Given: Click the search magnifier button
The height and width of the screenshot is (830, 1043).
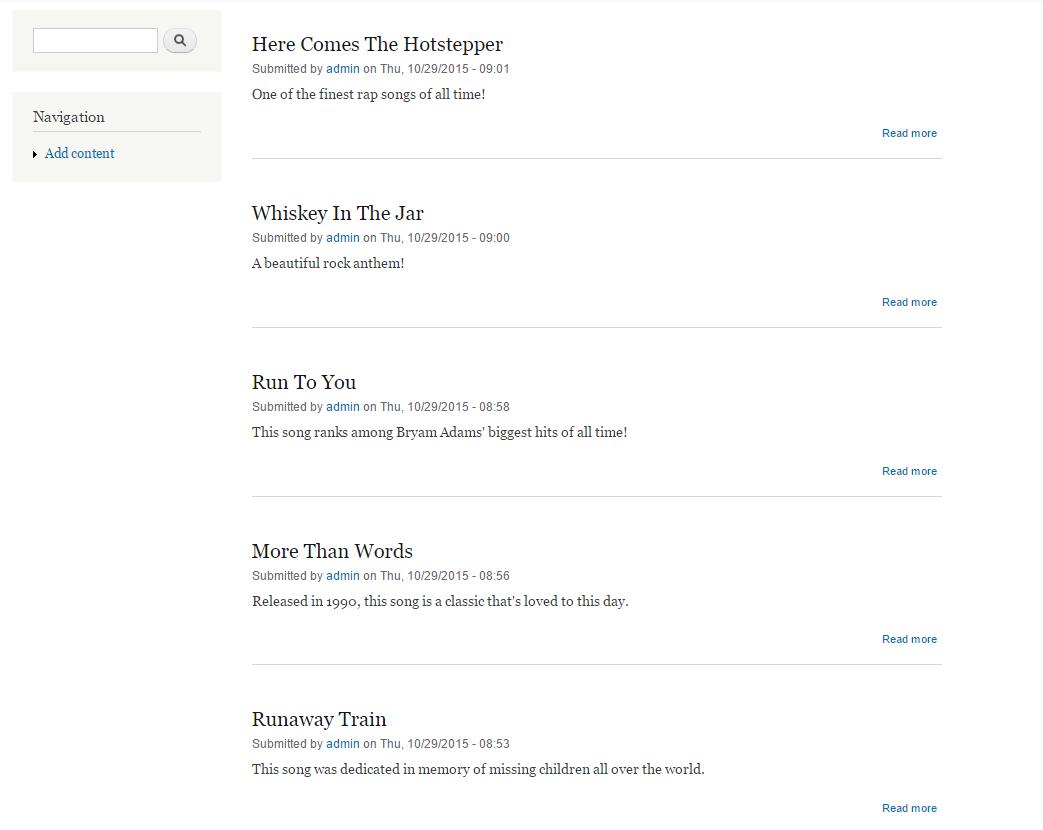Looking at the screenshot, I should point(180,41).
